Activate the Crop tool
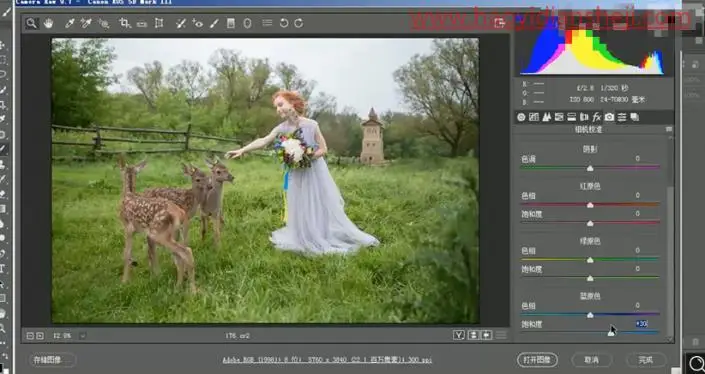705x374 pixels. [125, 23]
